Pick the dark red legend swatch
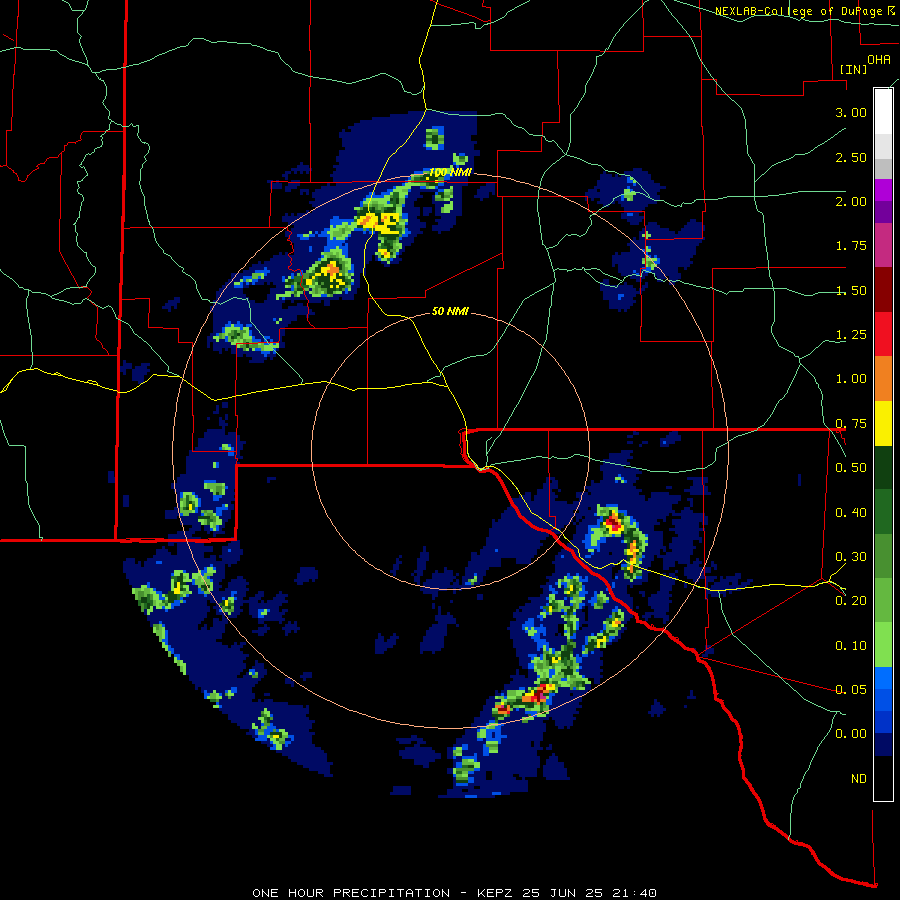 coord(883,290)
